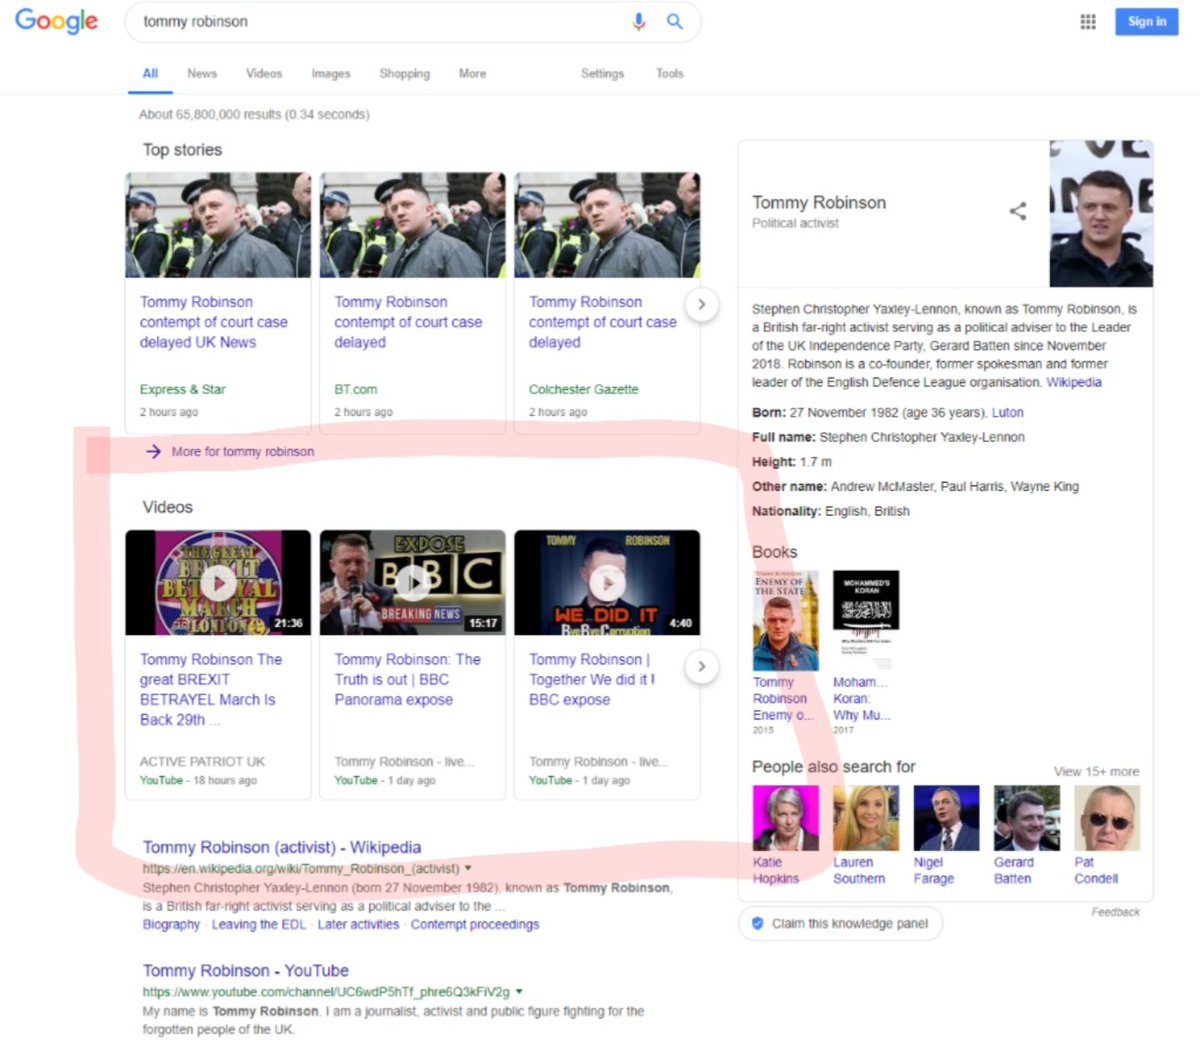Open Tommy Robinson portrait in knowledge panel
The image size is (1200, 1047).
(1101, 213)
